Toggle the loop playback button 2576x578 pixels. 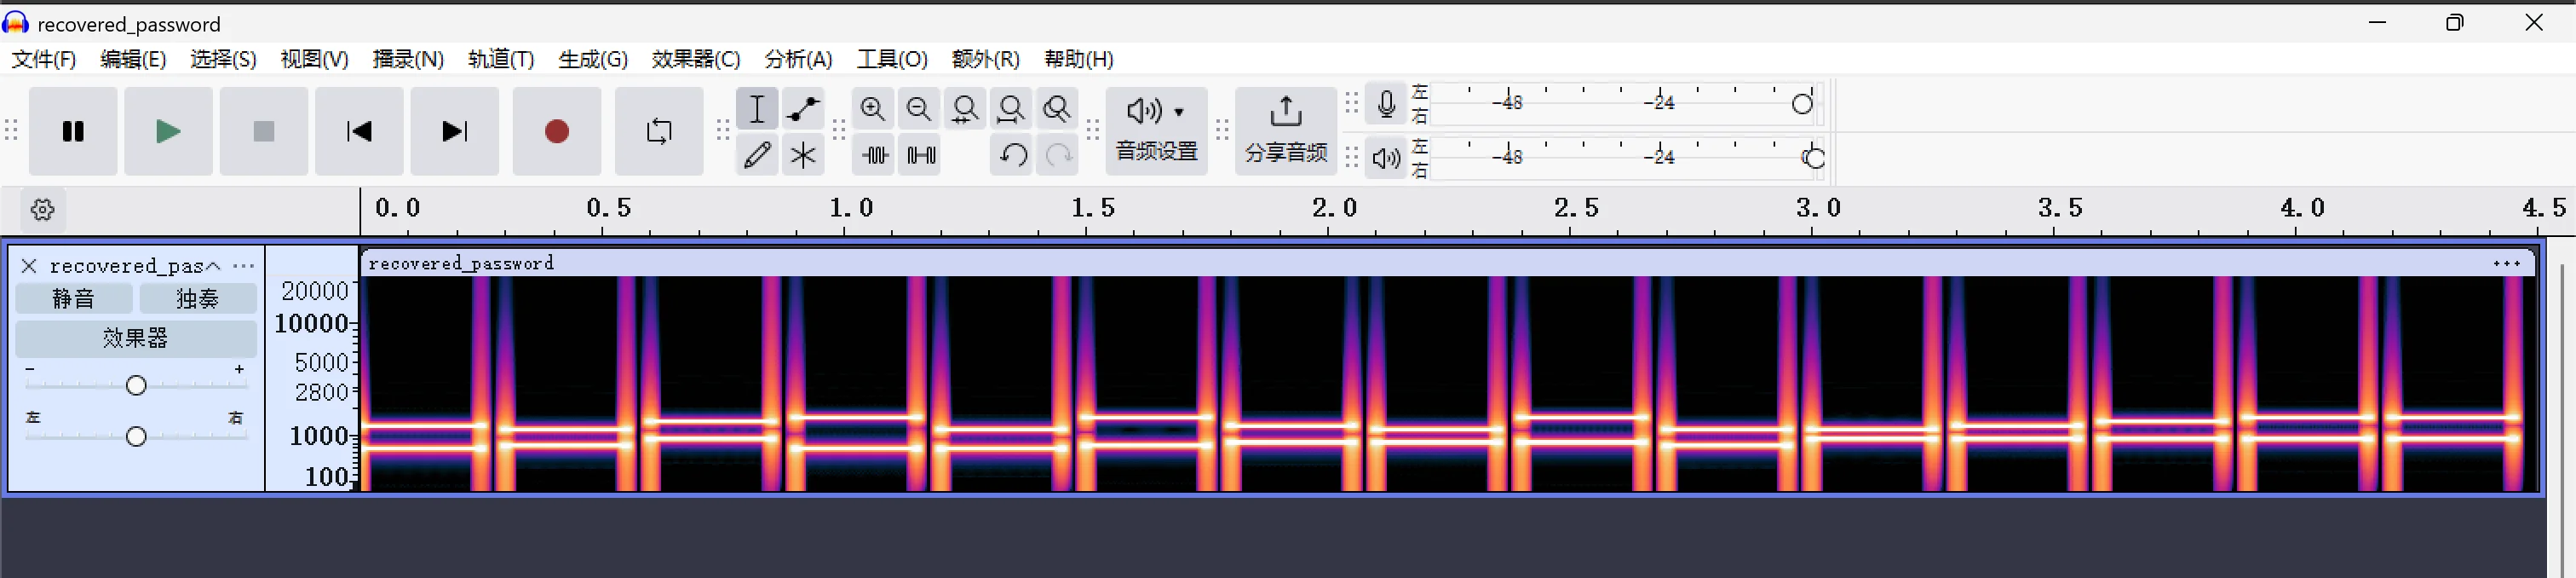pyautogui.click(x=659, y=131)
